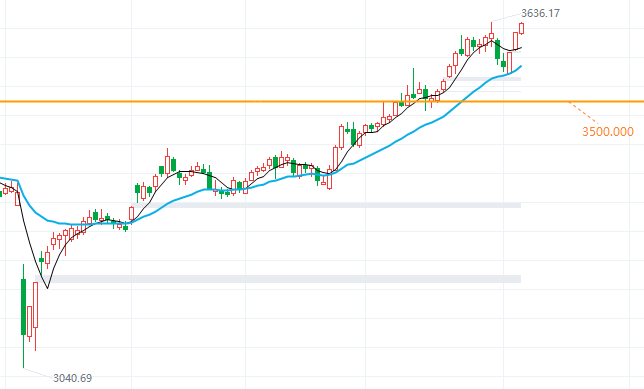644x389 pixels.
Task: Select the gray leader line to 3040.69
Action: click(38, 372)
